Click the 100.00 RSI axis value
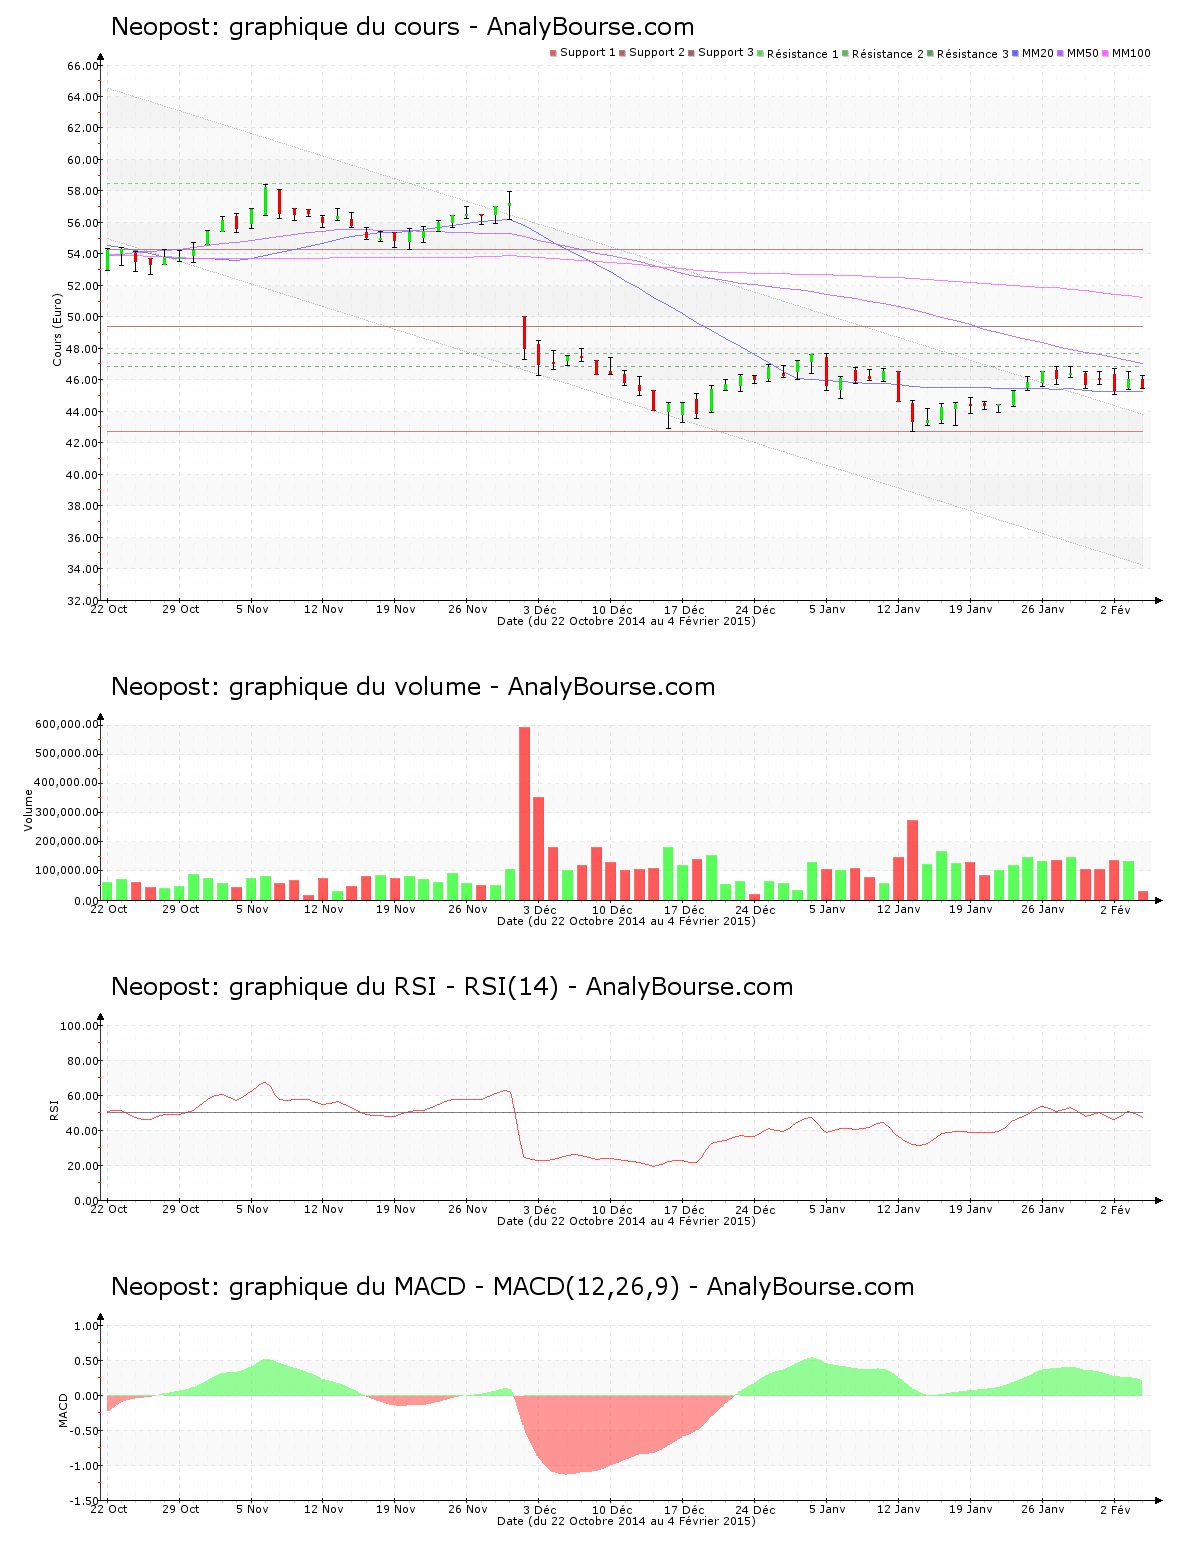Image resolution: width=1200 pixels, height=1550 pixels. (80, 1026)
